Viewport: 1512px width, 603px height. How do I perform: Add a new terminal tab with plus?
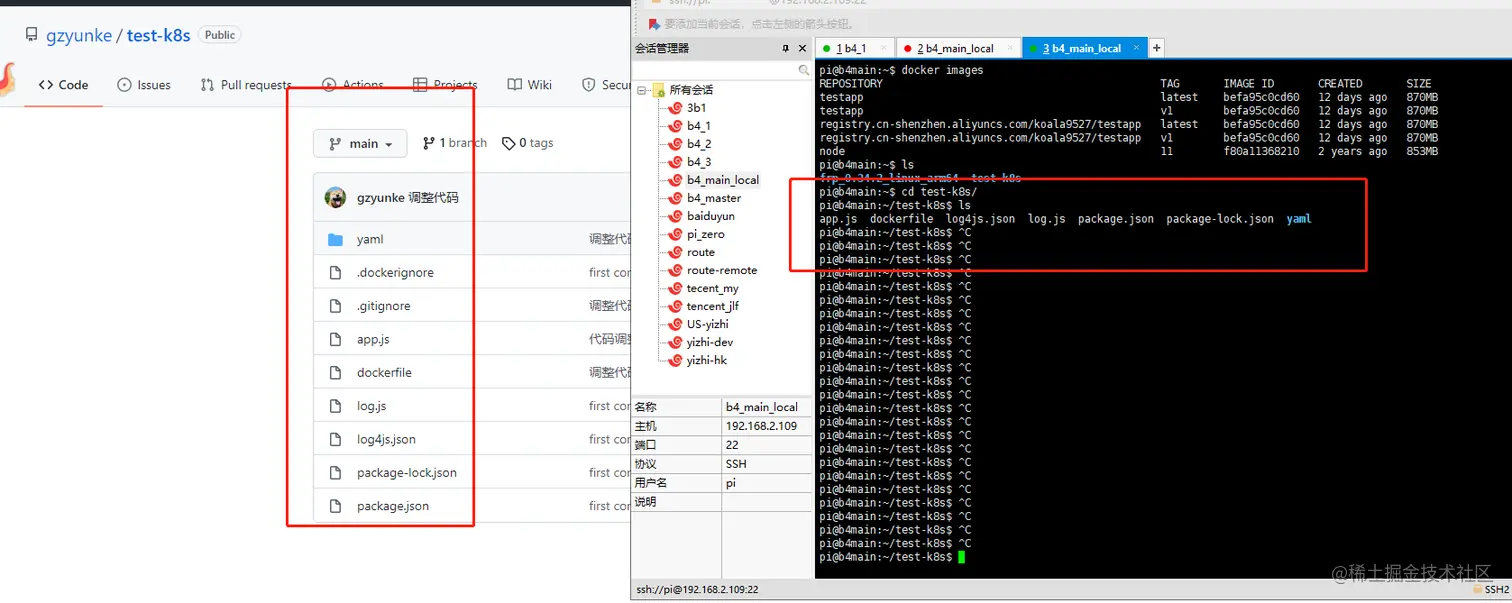coord(1157,48)
